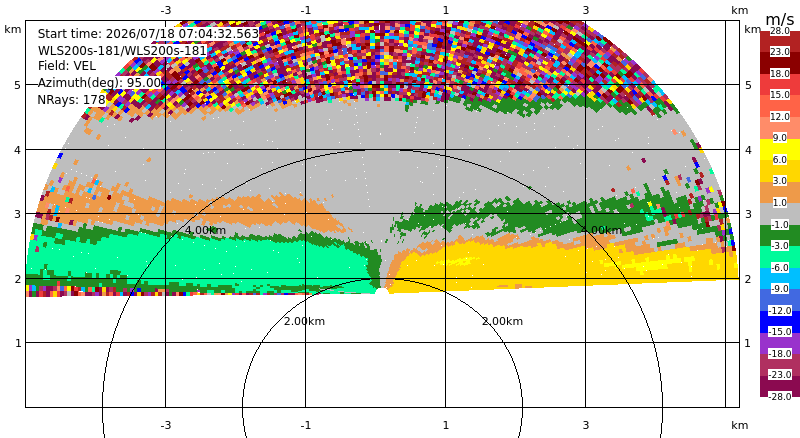
Task: Click the -3 tick label on bottom axis
Action: 165,425
